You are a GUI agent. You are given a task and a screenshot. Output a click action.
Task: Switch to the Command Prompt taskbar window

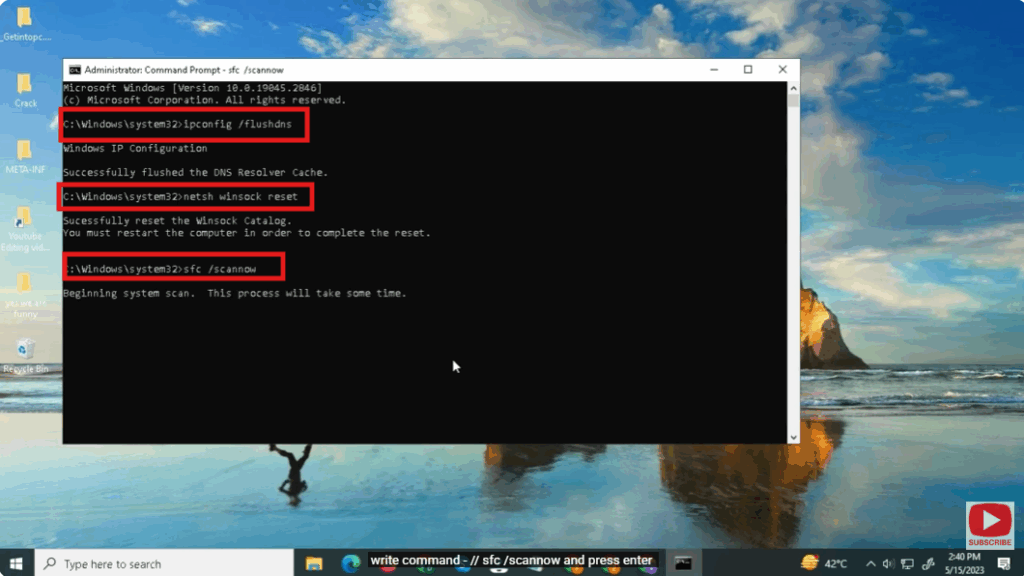[x=683, y=562]
